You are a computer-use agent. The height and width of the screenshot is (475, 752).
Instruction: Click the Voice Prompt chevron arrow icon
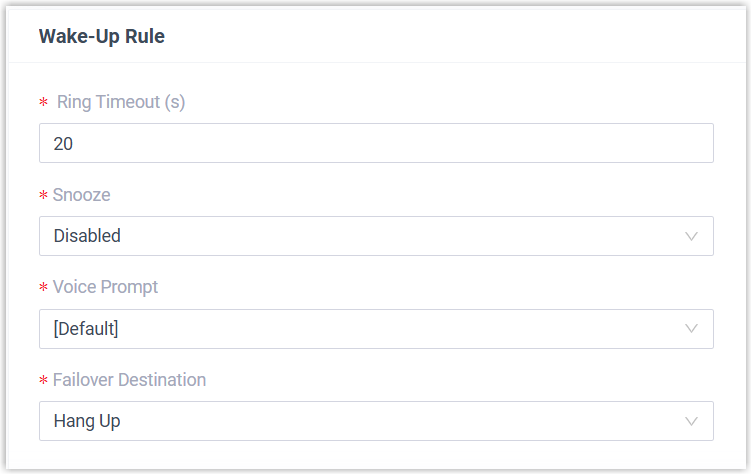pos(691,329)
